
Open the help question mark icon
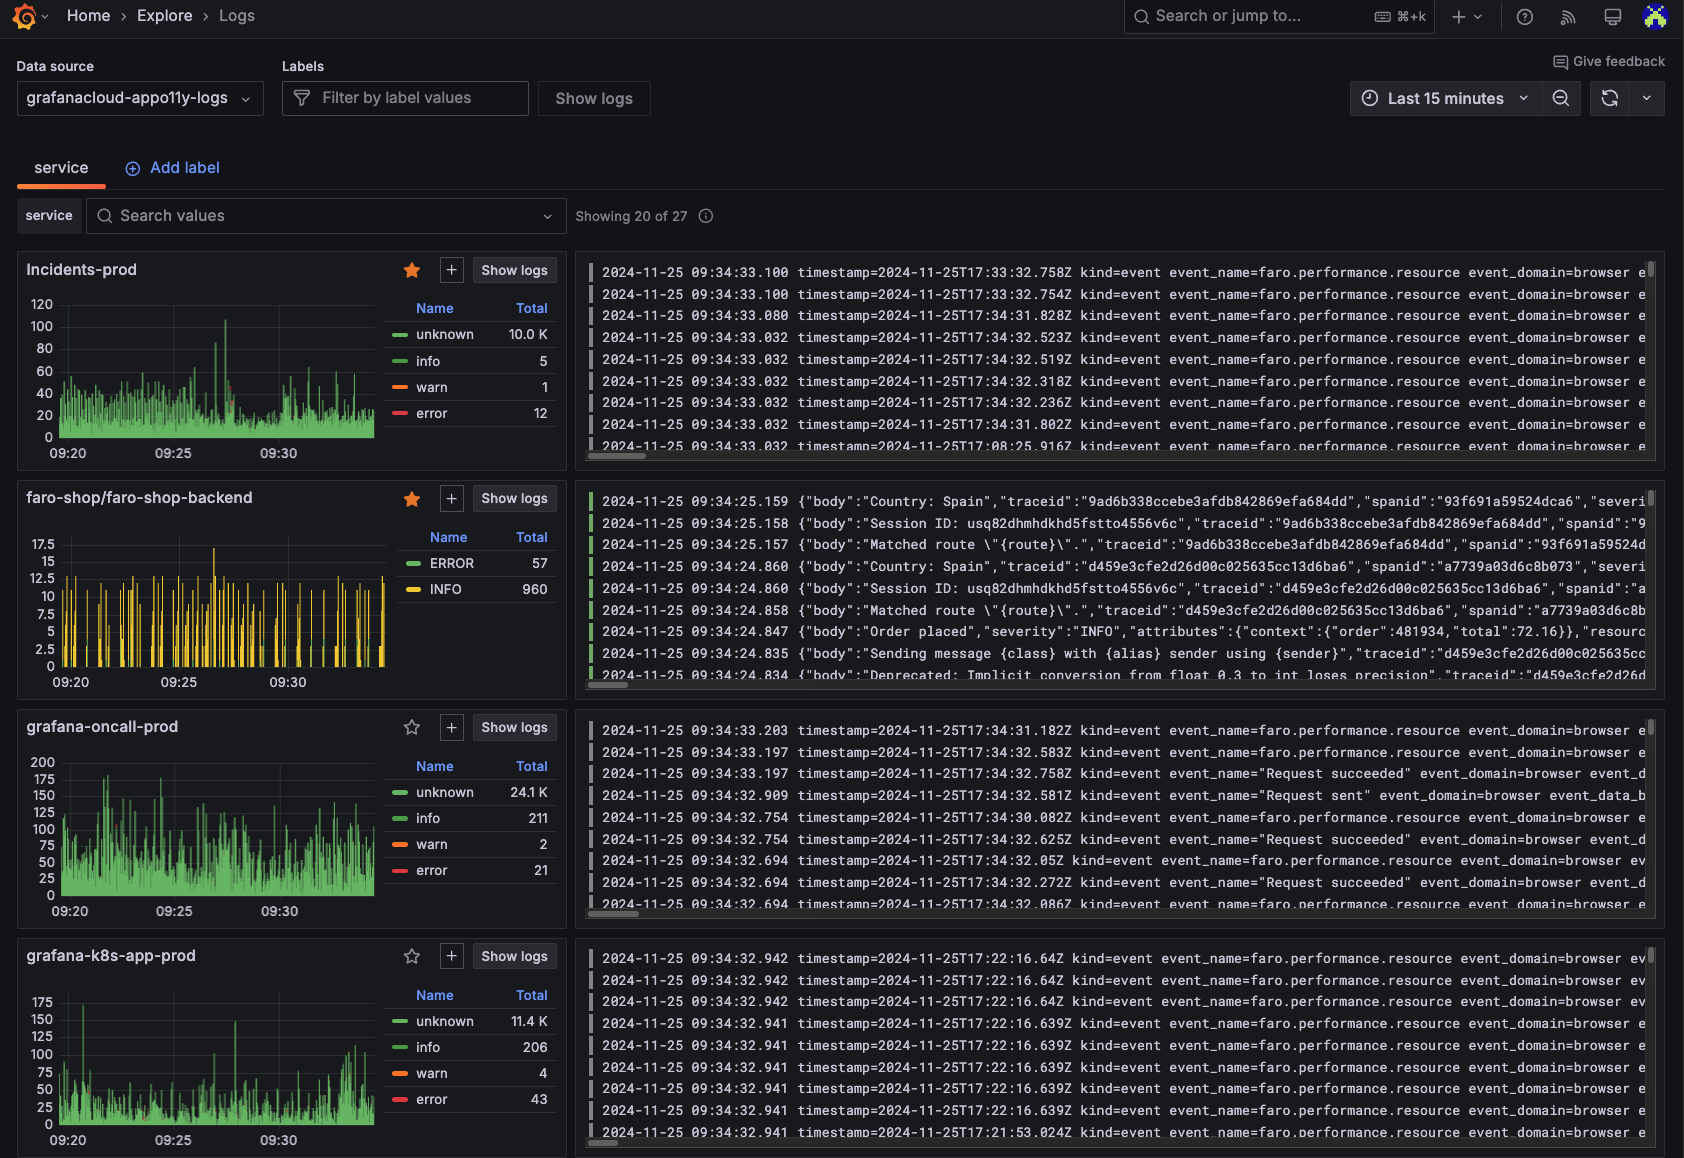(1524, 16)
